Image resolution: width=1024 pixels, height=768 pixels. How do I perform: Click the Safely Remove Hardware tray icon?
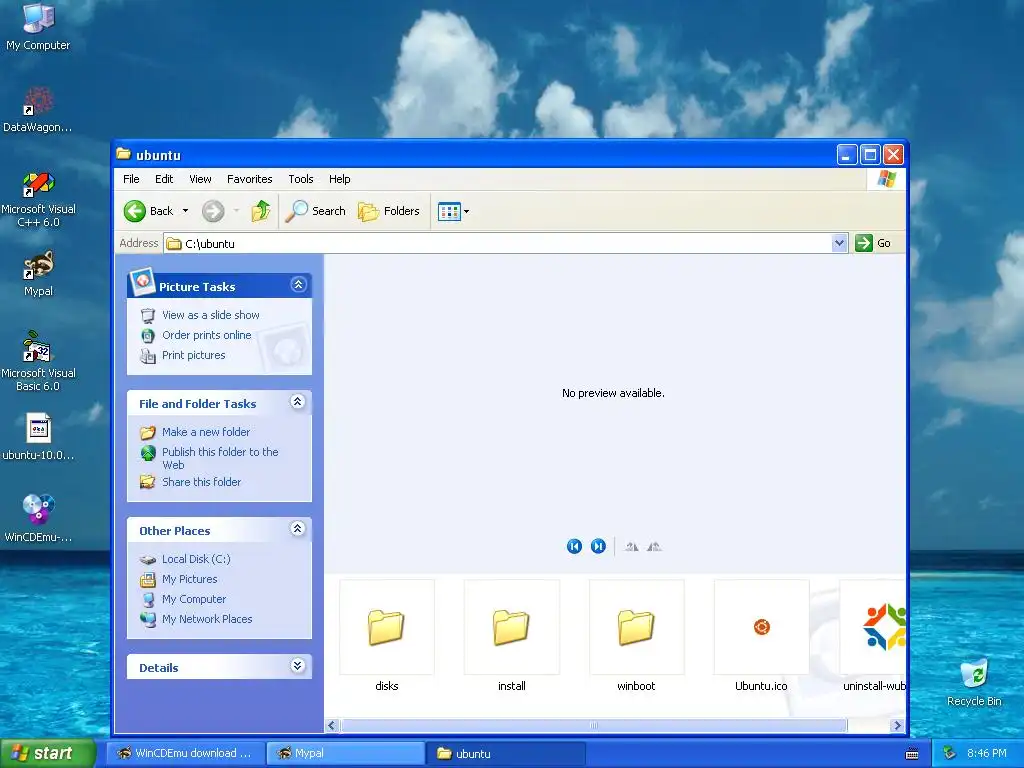[x=950, y=753]
